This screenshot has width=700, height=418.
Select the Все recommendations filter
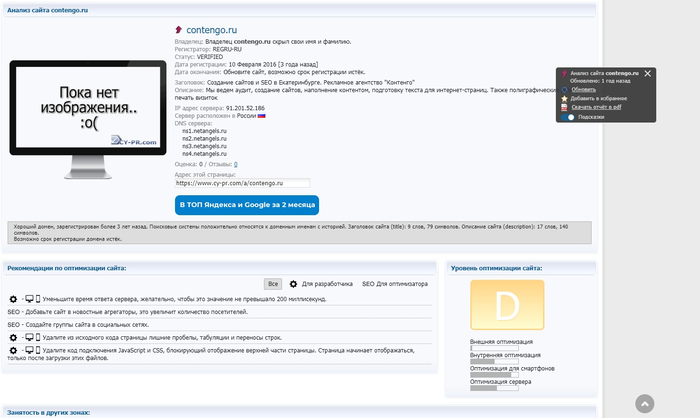point(273,284)
